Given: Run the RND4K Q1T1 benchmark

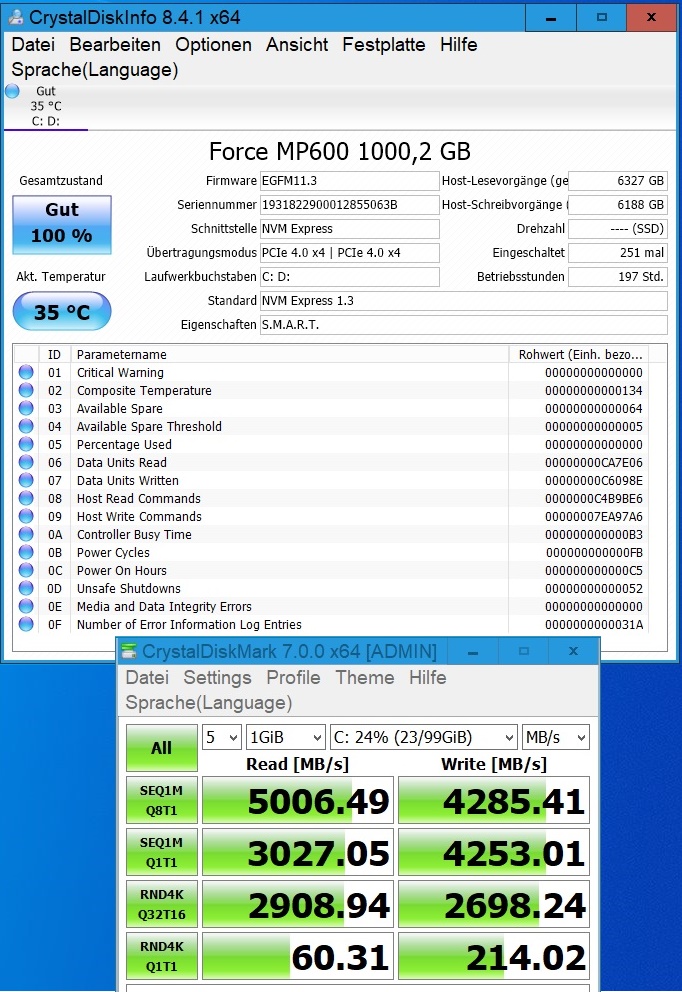Looking at the screenshot, I should pyautogui.click(x=161, y=956).
